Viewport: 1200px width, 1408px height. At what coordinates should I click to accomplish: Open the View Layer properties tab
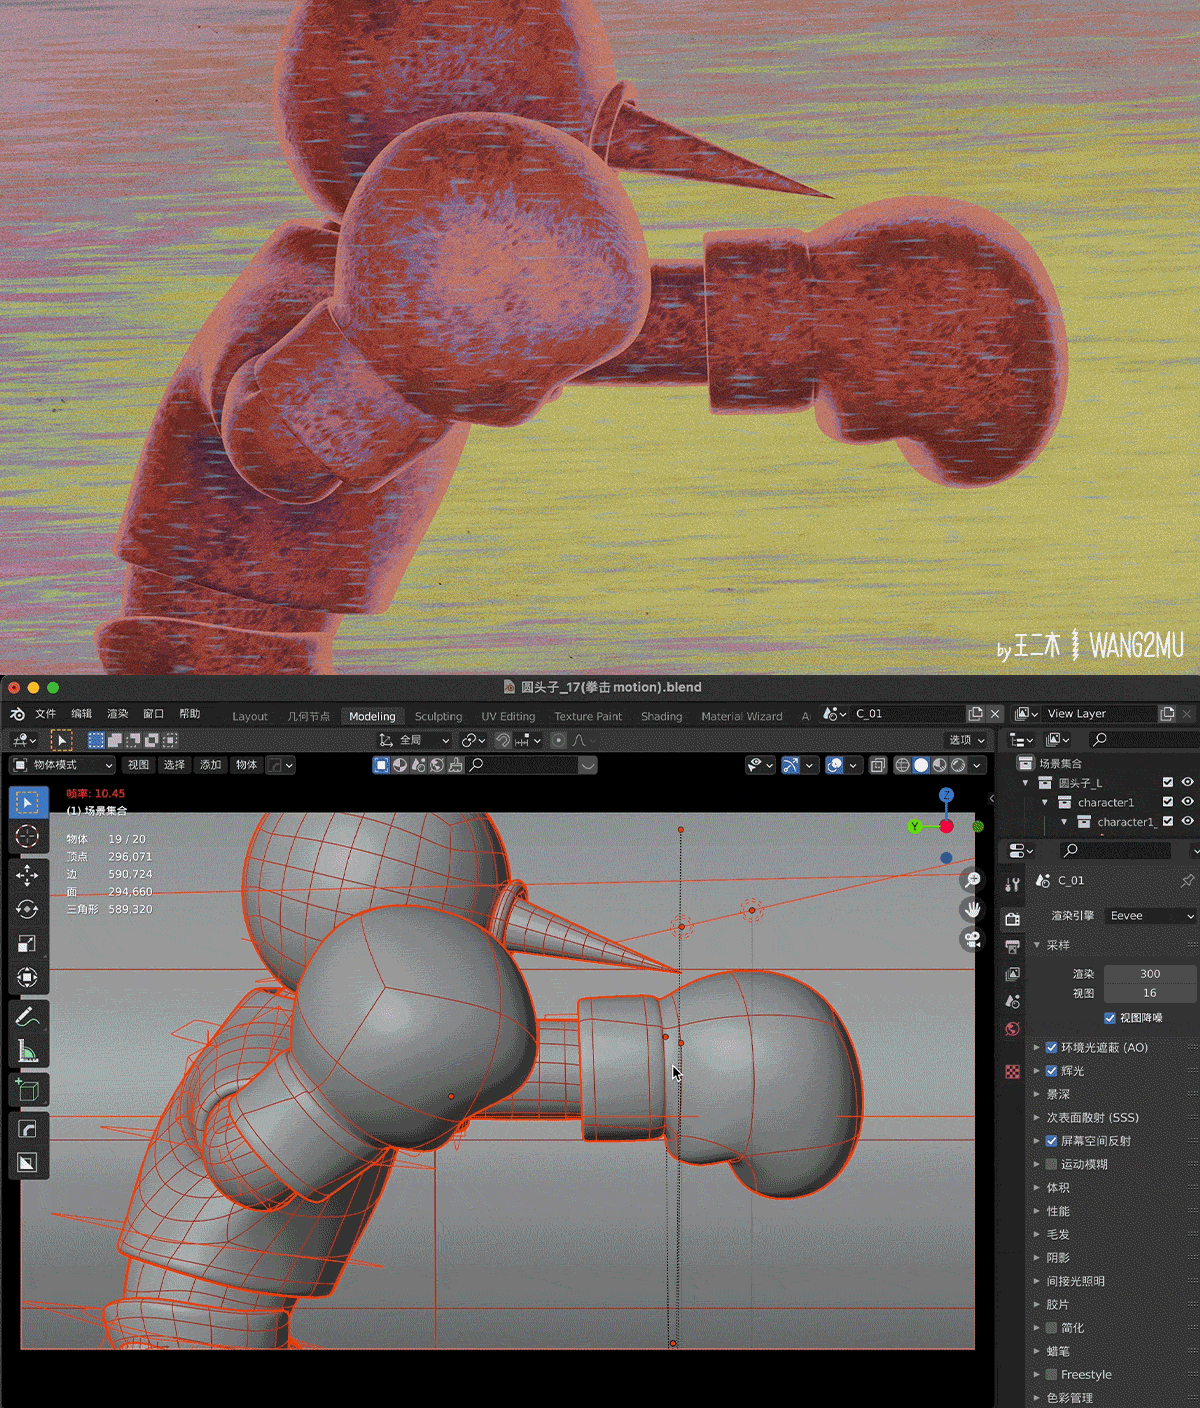coord(1012,974)
